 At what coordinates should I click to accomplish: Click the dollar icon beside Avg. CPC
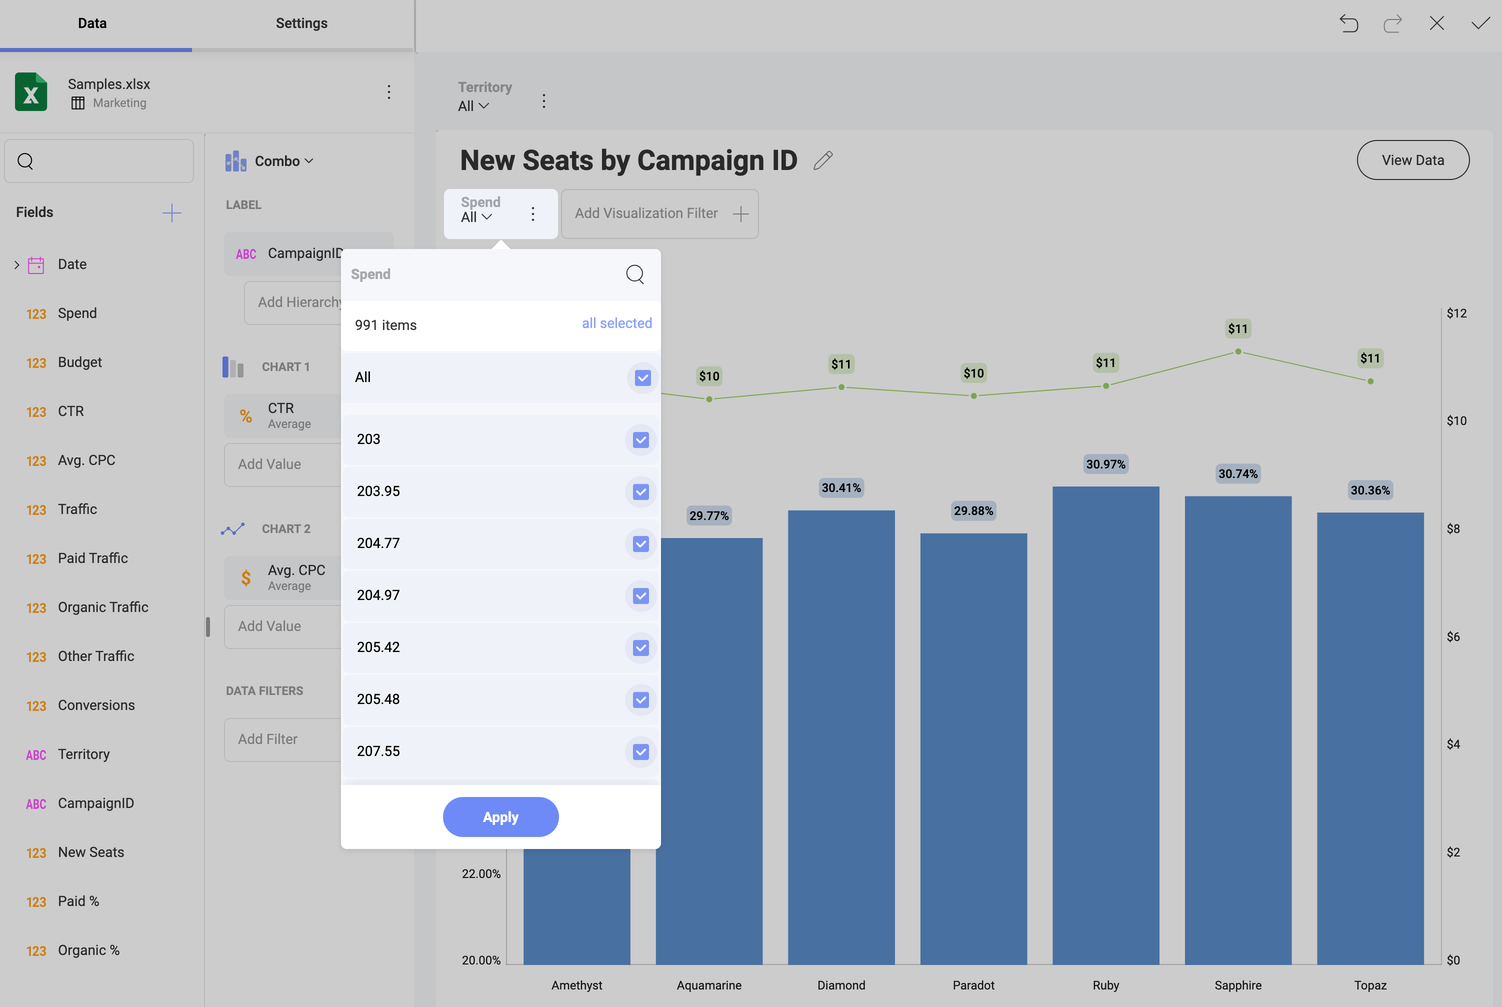click(246, 578)
